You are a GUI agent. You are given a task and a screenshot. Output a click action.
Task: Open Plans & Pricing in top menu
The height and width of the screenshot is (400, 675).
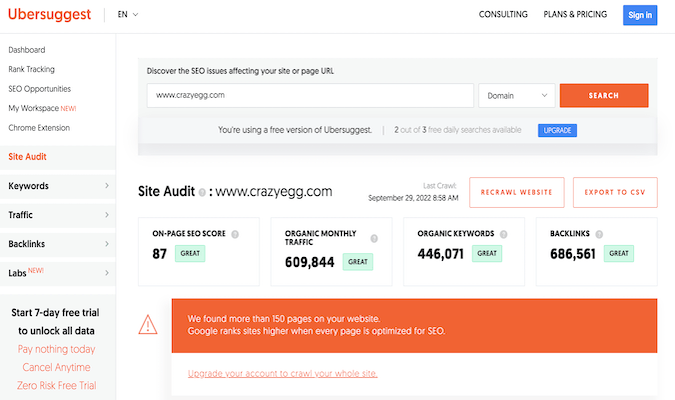(577, 15)
